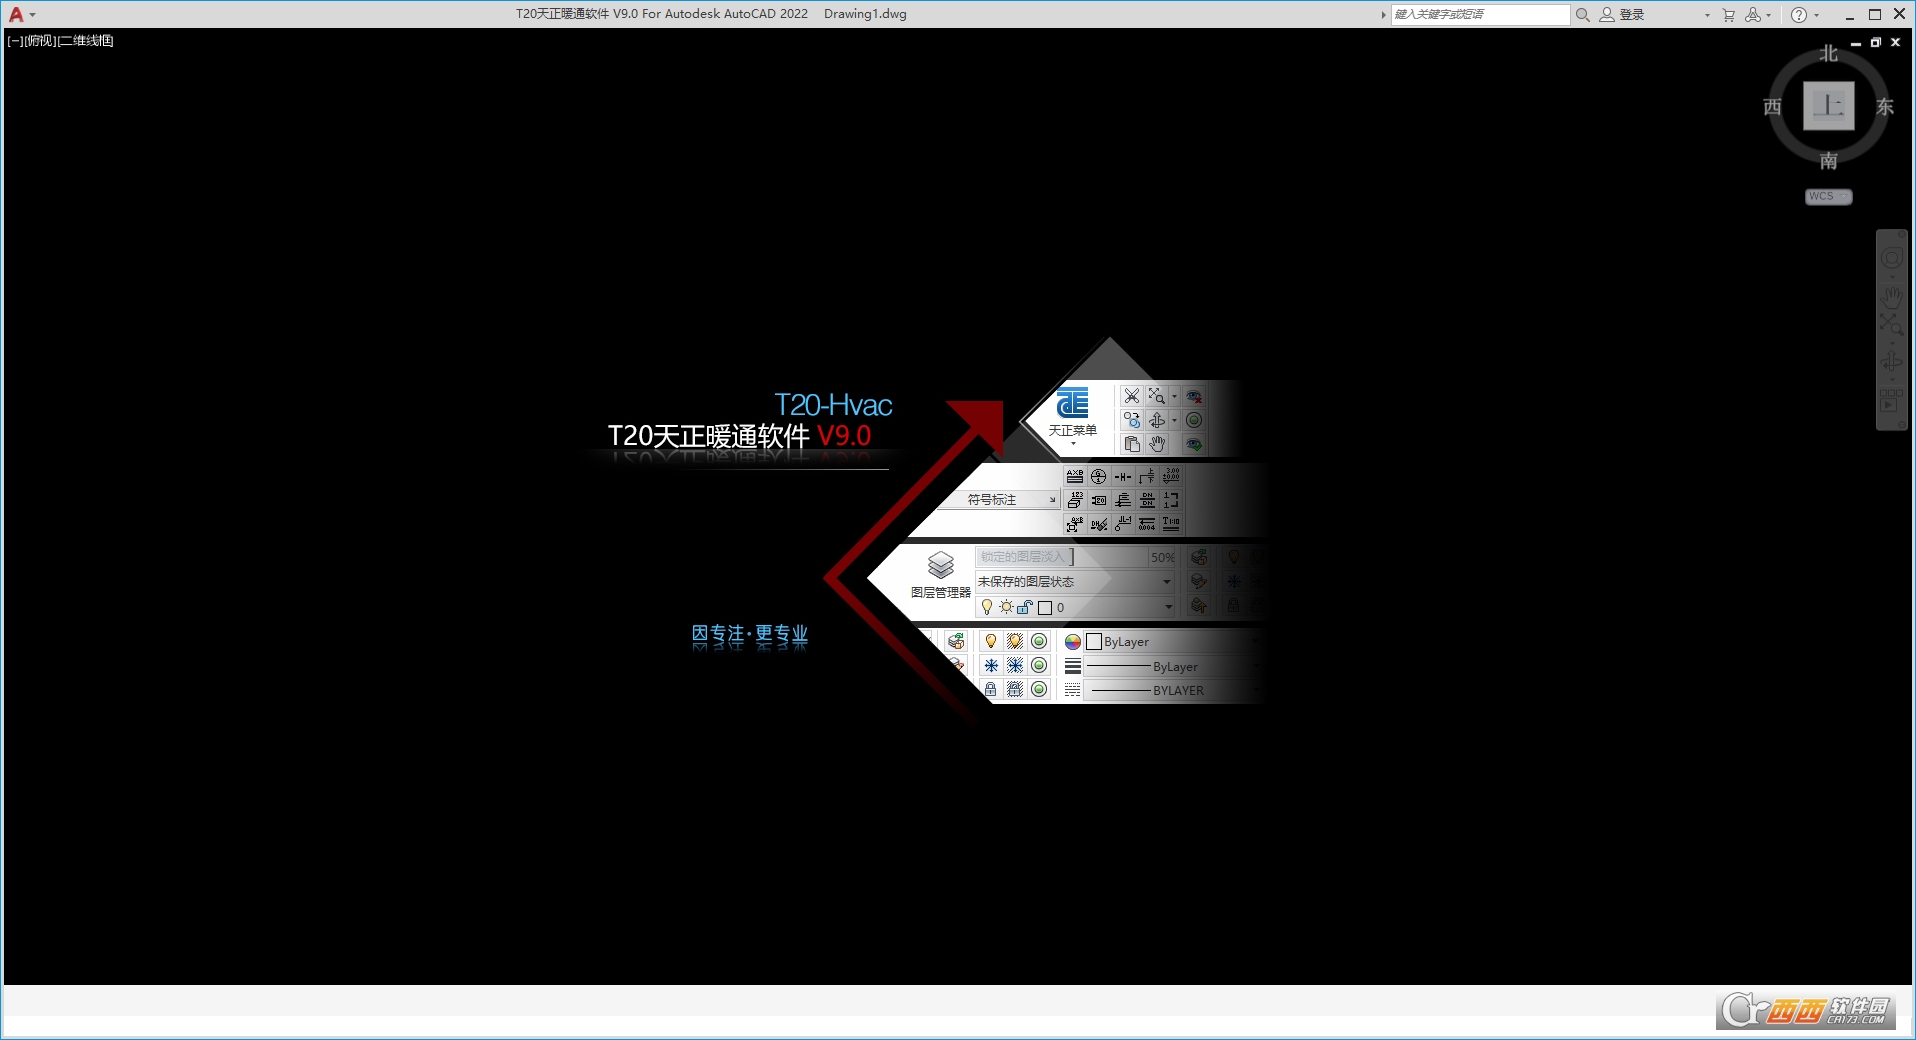Minimize the Drawing1 drawing window
This screenshot has height=1040, width=1916.
[x=1856, y=42]
